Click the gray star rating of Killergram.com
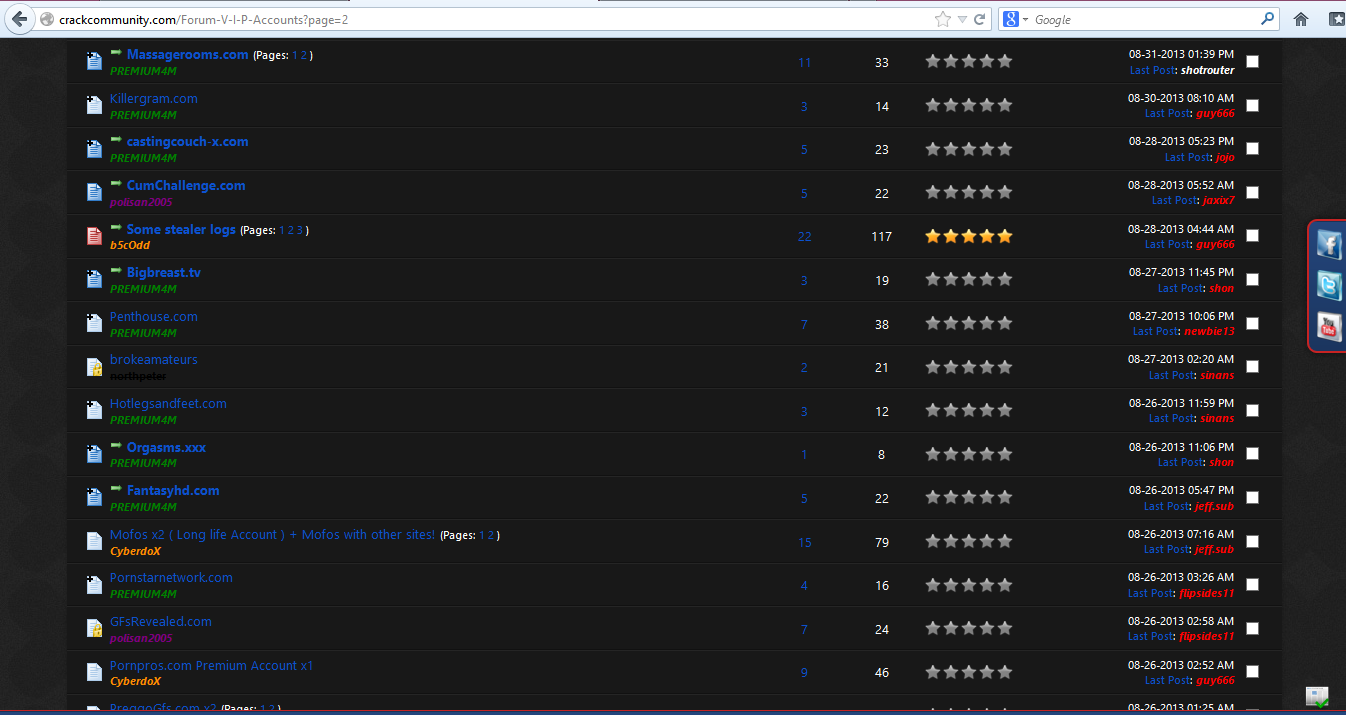This screenshot has width=1346, height=715. [x=968, y=105]
